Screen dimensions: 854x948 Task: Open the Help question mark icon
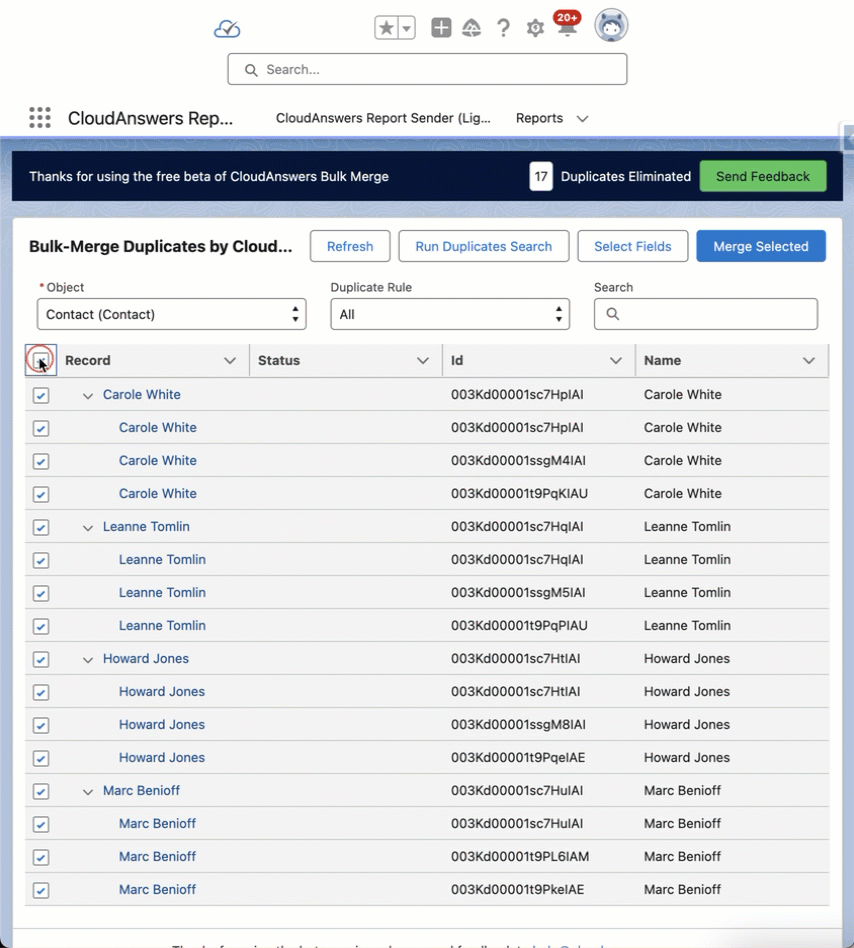point(503,28)
